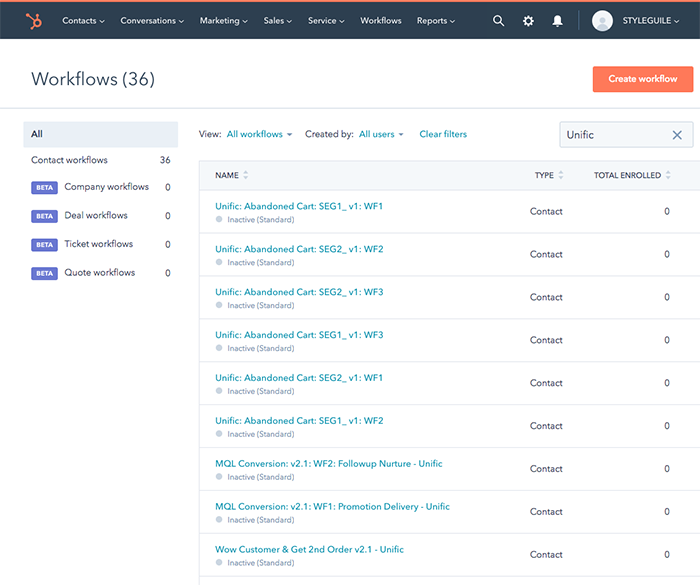The width and height of the screenshot is (700, 585).
Task: Click Inactive (Standard) under SEG2_ v1: WF3
Action: [x=261, y=305]
